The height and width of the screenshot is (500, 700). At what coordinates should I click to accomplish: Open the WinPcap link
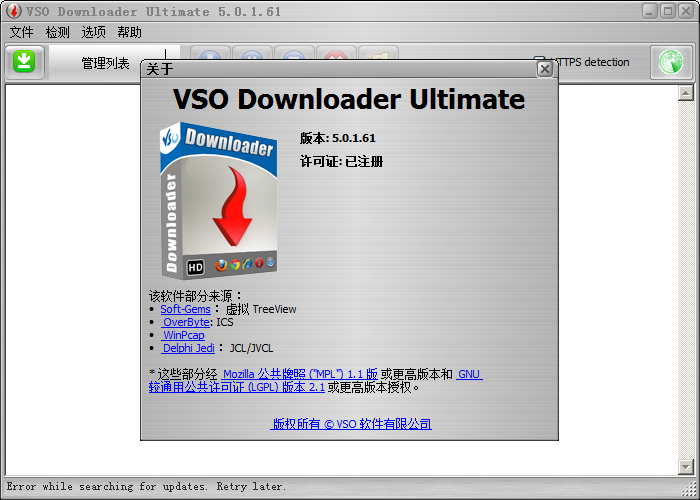[x=183, y=335]
